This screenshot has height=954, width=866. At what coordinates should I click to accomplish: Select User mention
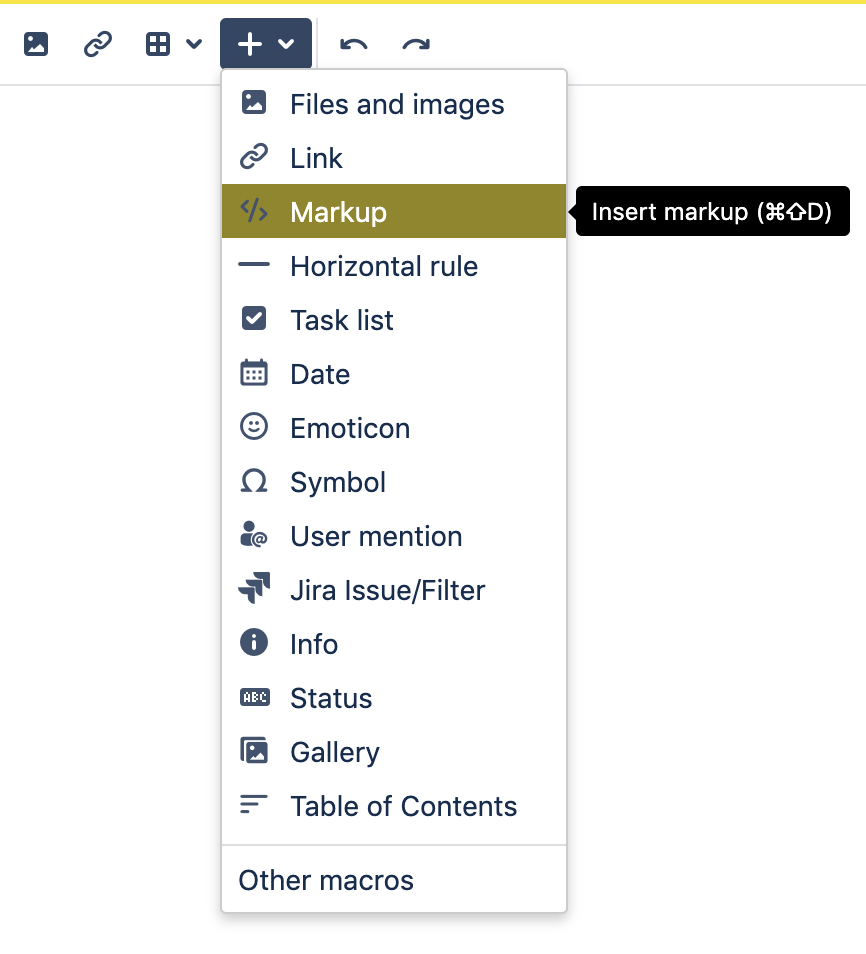(x=375, y=536)
